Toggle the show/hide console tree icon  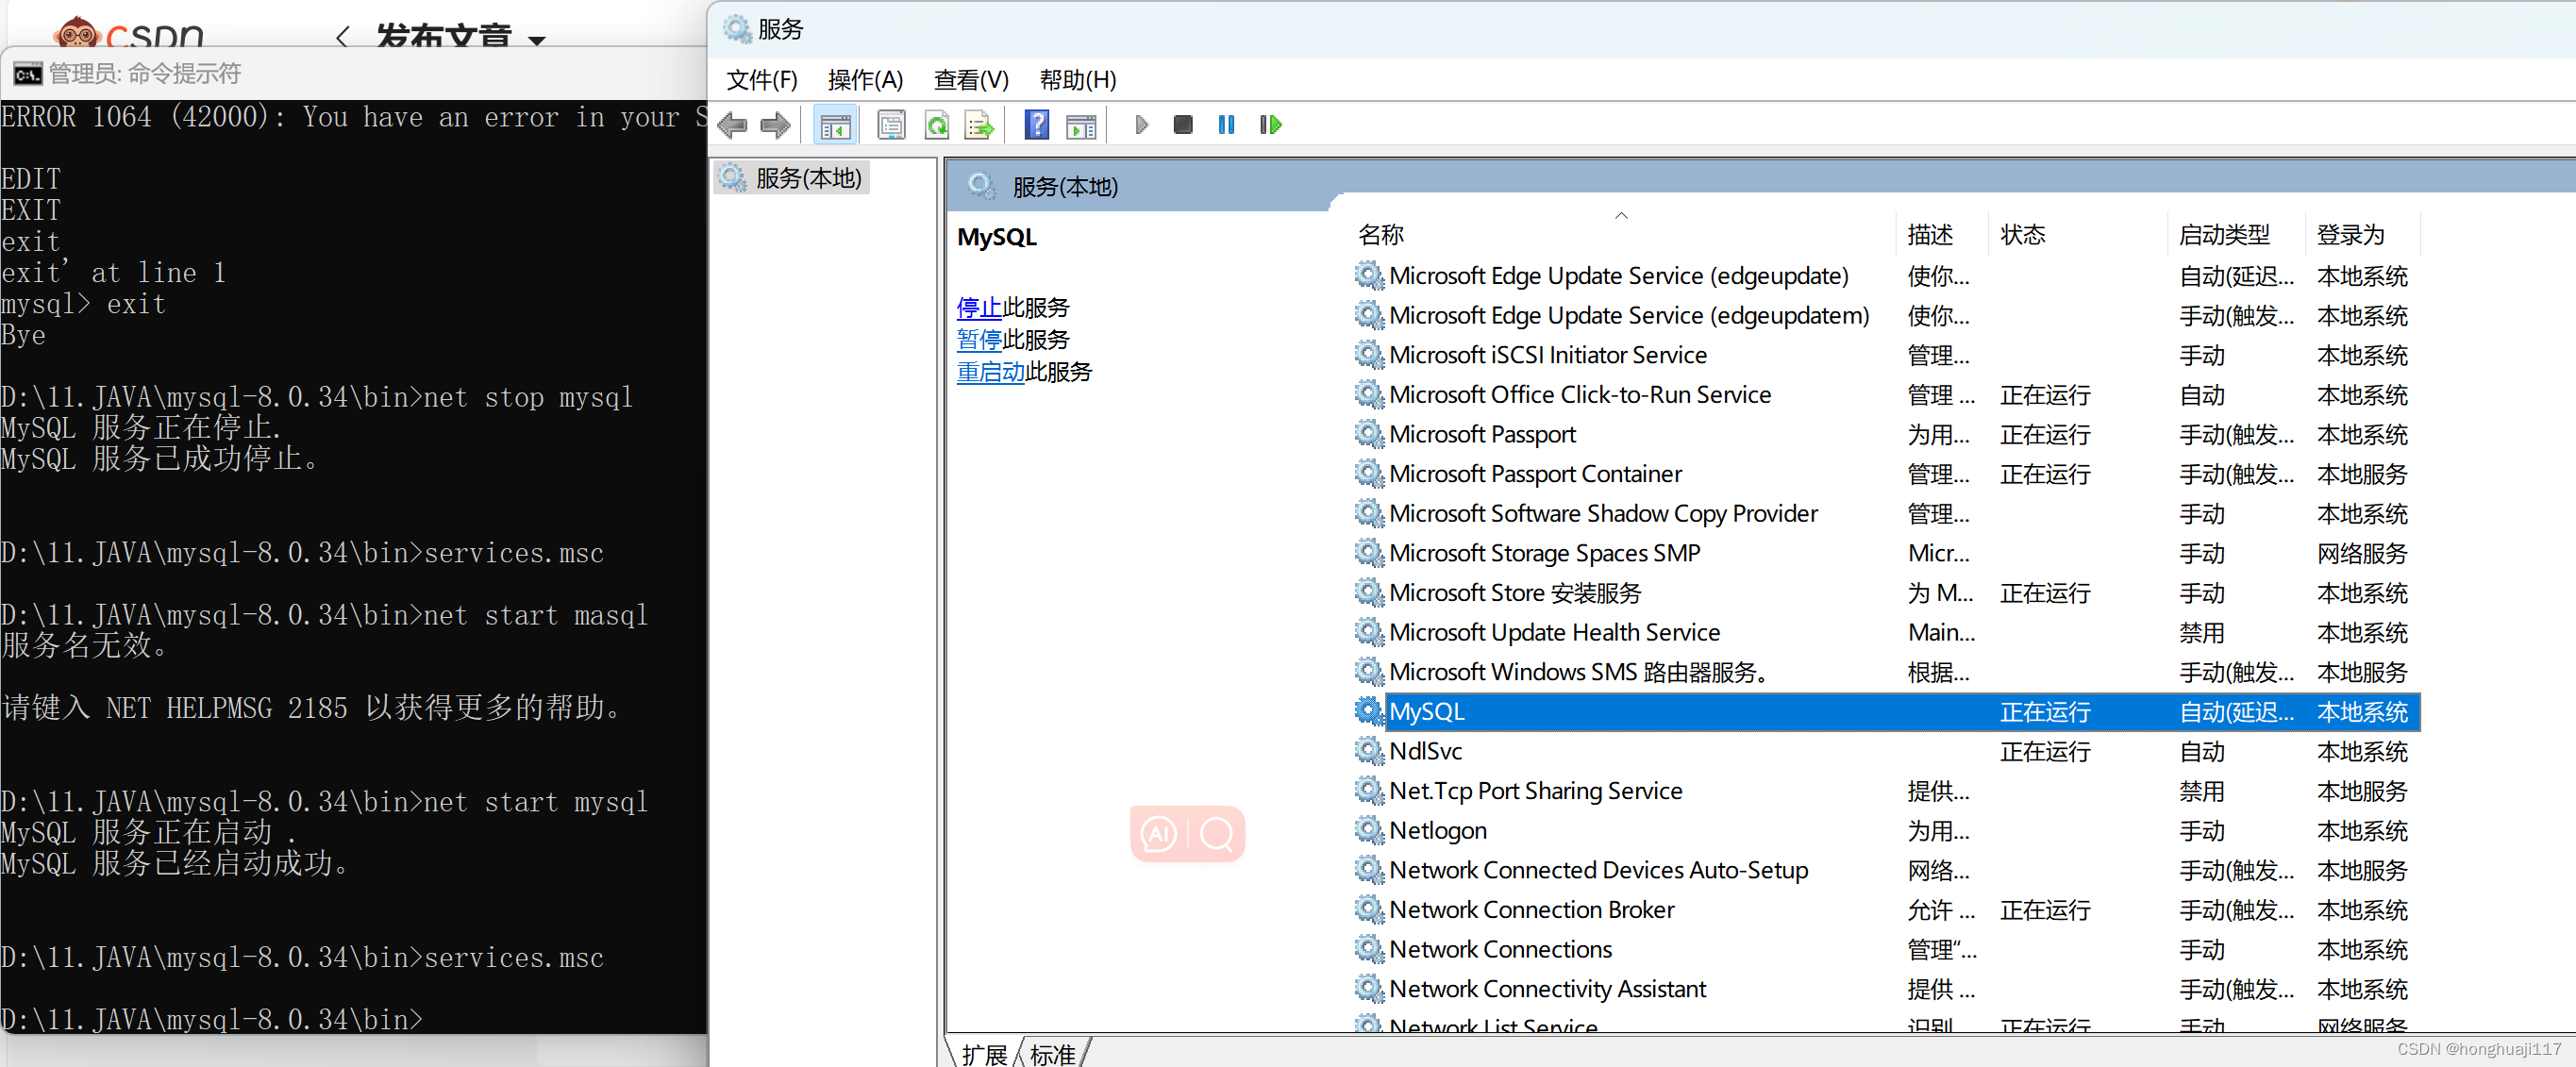(x=835, y=125)
